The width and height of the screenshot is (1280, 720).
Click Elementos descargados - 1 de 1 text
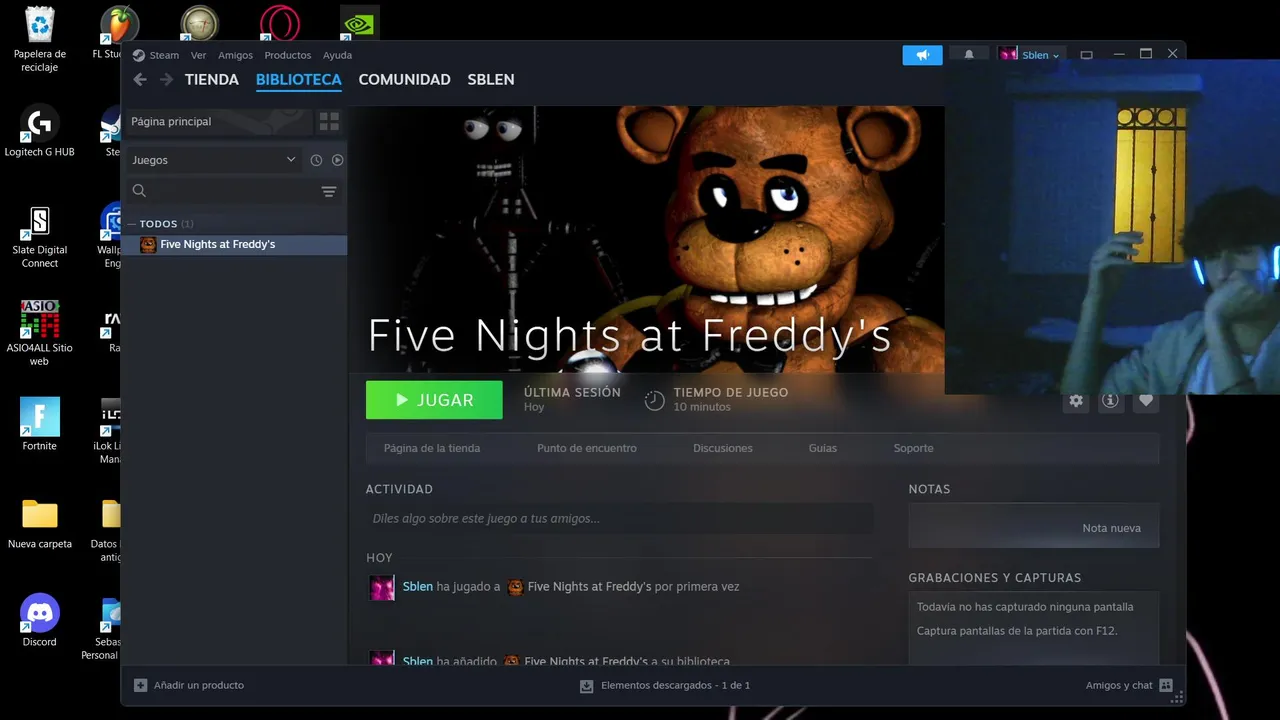point(675,686)
